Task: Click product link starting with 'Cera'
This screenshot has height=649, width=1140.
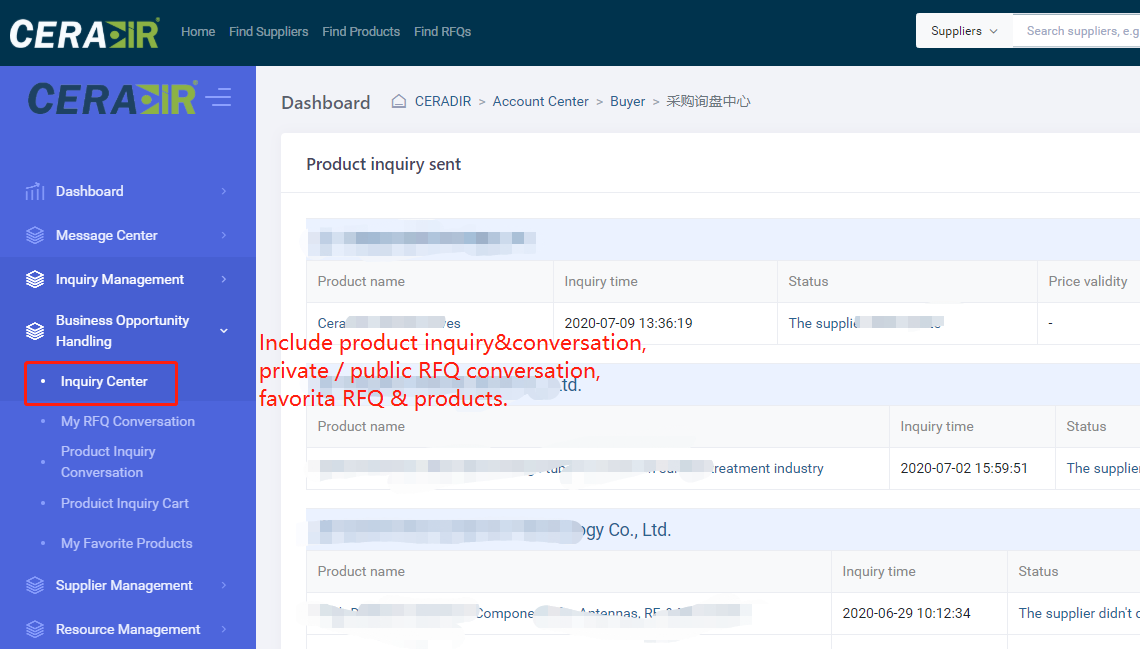Action: pyautogui.click(x=389, y=323)
